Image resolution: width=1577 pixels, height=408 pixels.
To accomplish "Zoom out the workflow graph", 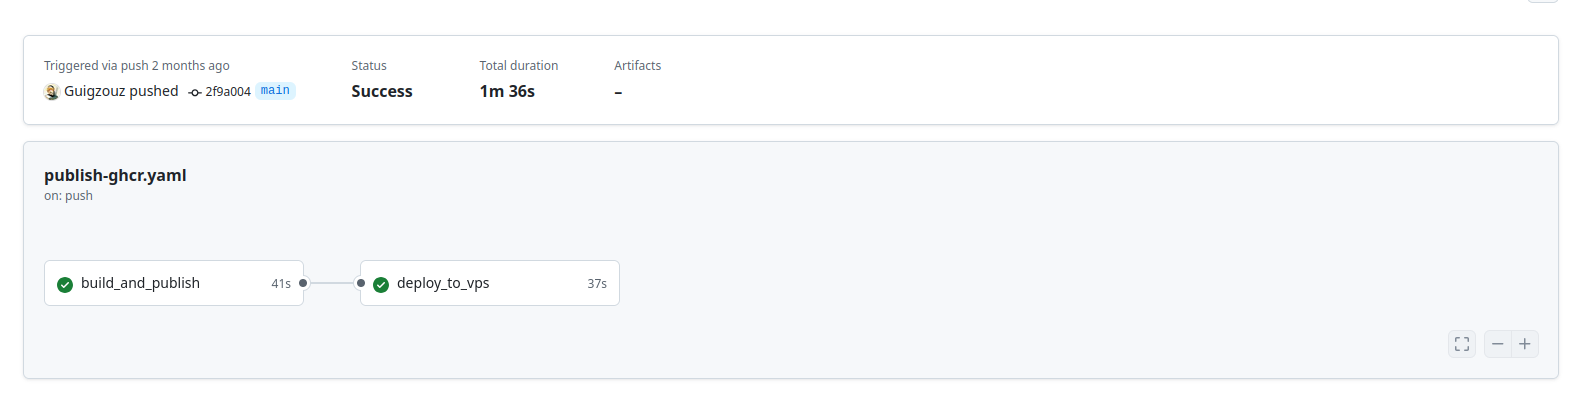I will (1498, 344).
